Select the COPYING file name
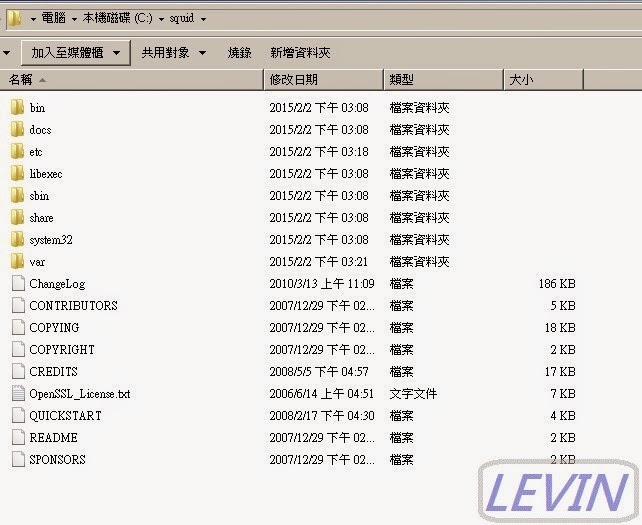Viewport: 642px width, 525px height. tap(54, 328)
